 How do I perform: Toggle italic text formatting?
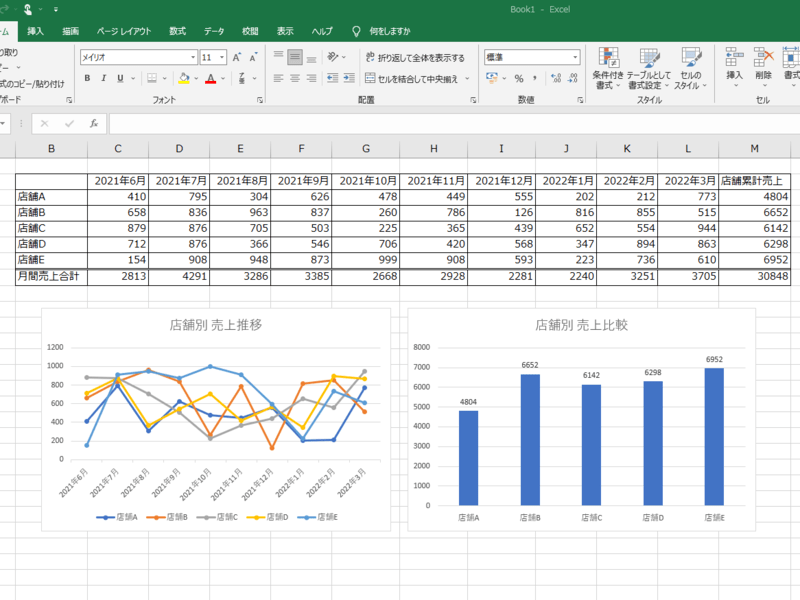pos(103,78)
